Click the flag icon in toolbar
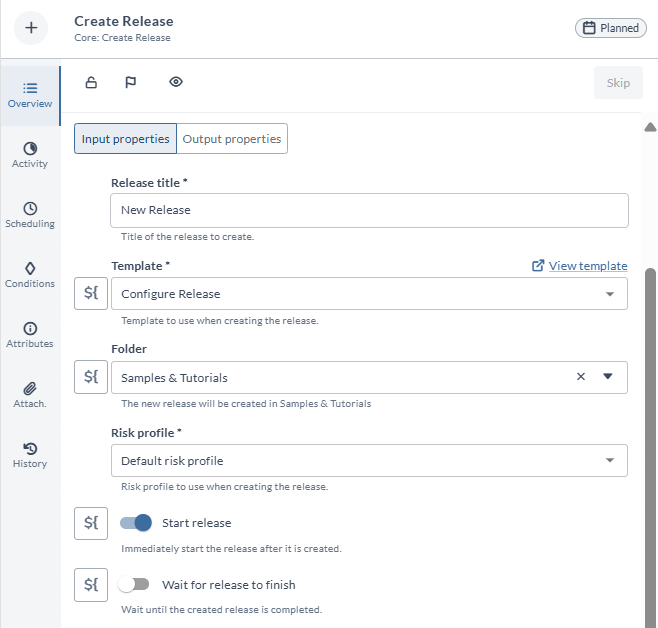This screenshot has height=628, width=658. (x=130, y=82)
